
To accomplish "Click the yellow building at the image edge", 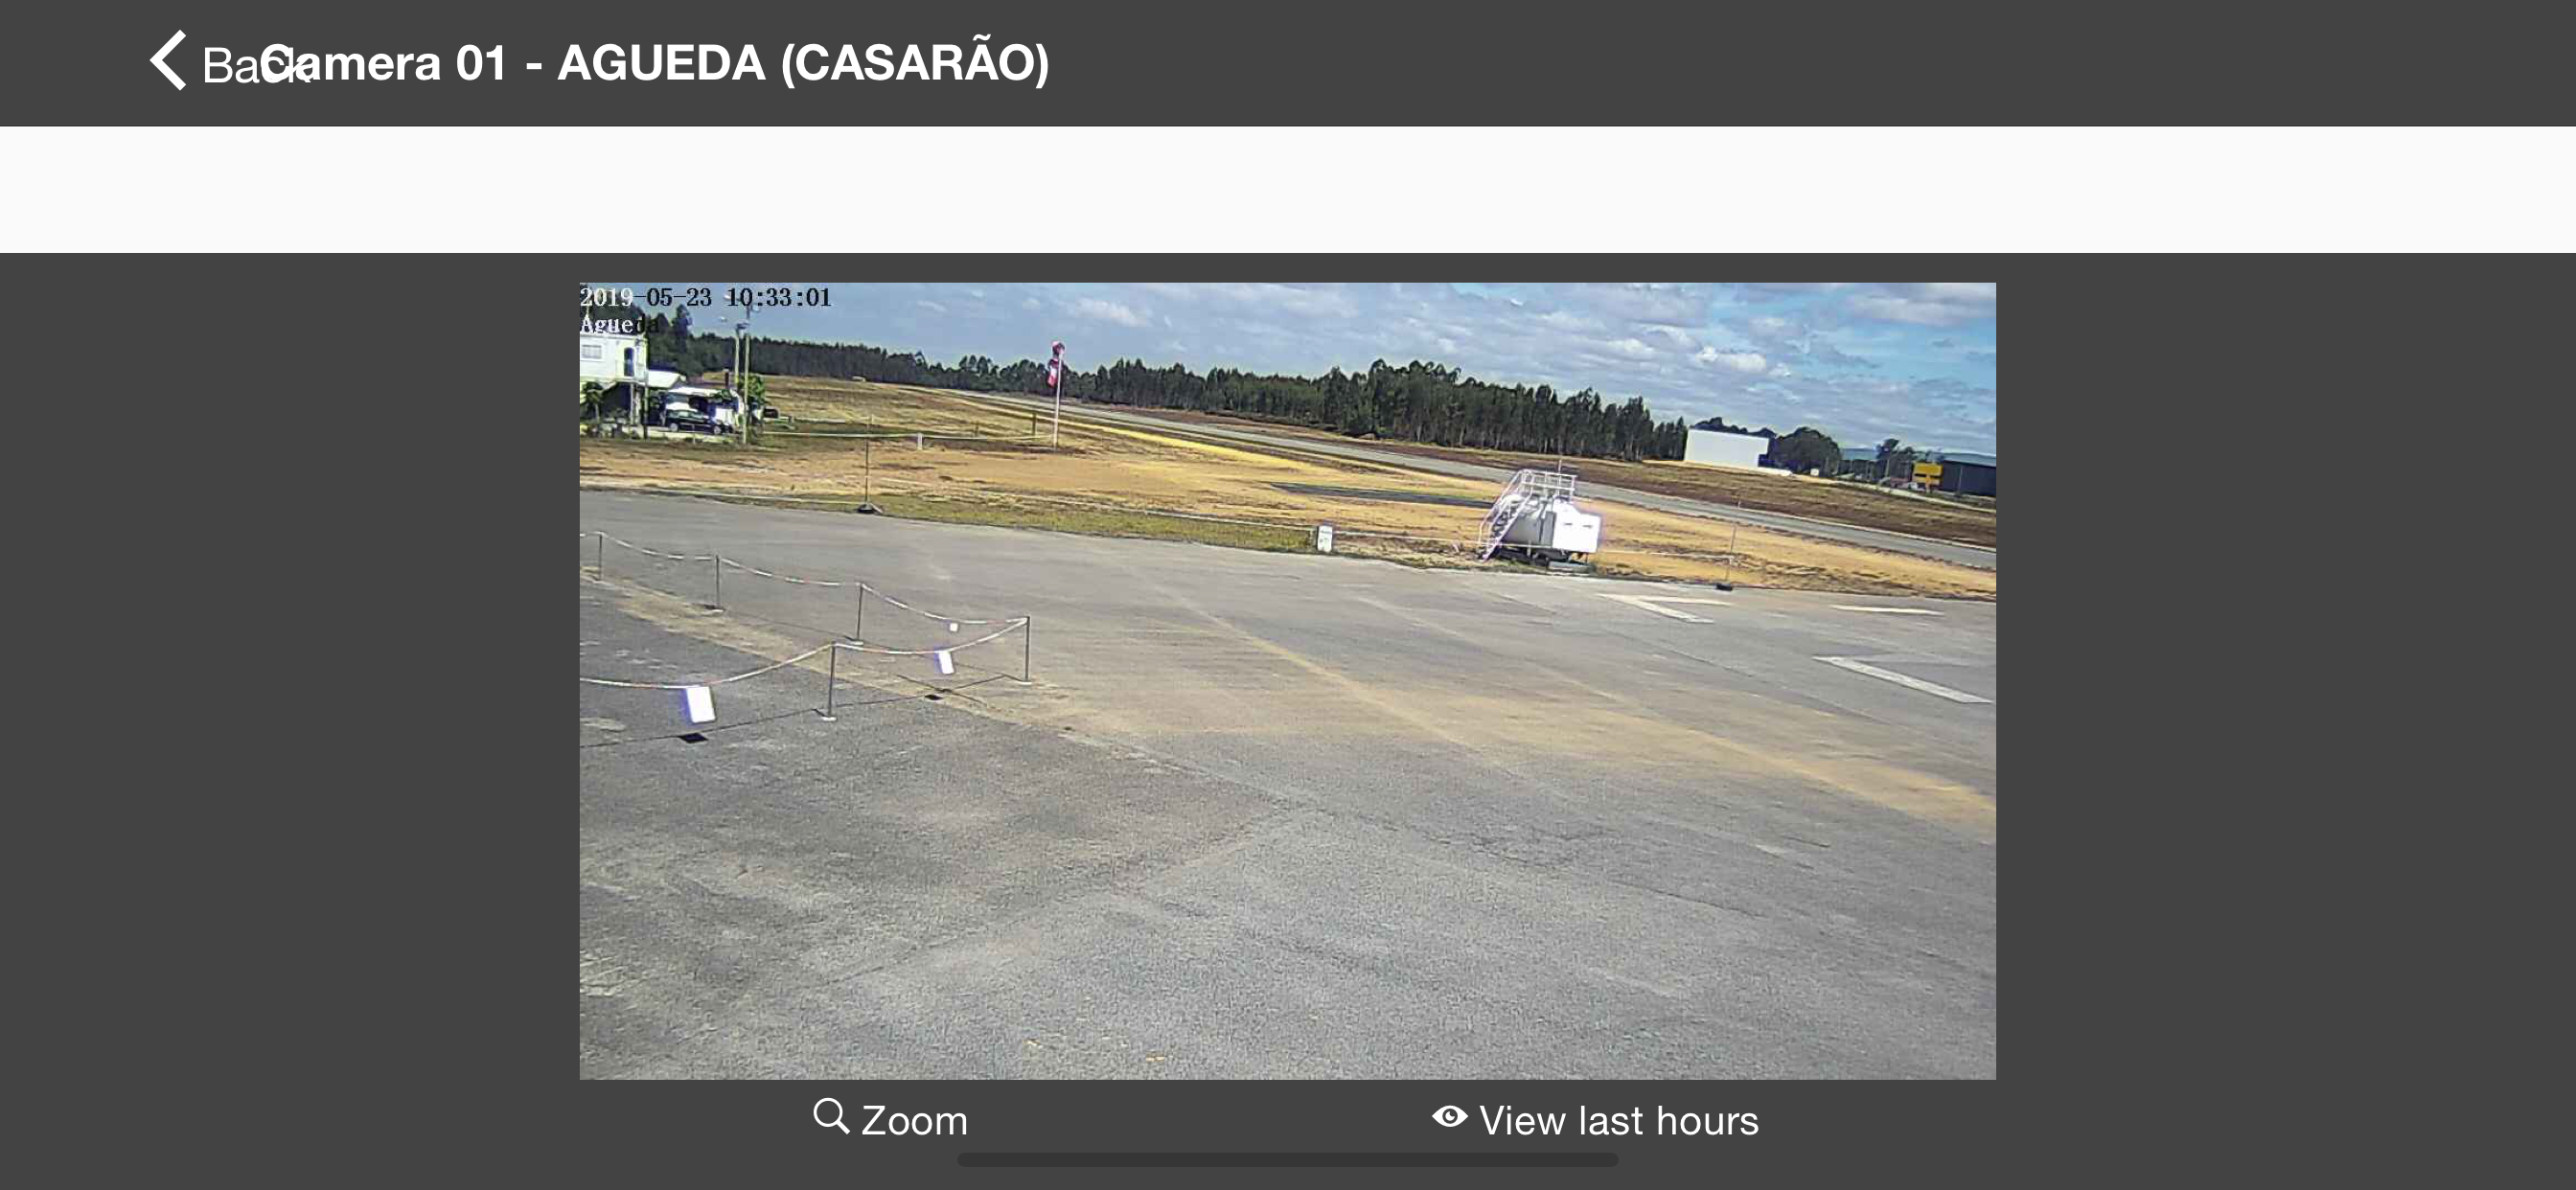I will click(x=1926, y=473).
